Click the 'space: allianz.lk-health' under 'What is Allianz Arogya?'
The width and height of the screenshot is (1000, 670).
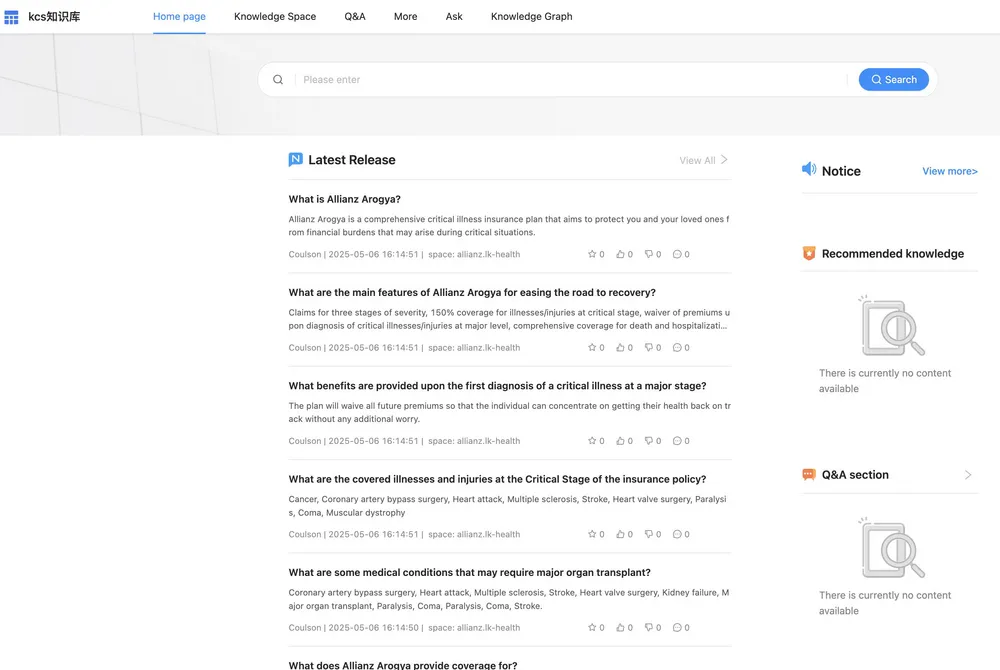pyautogui.click(x=474, y=254)
